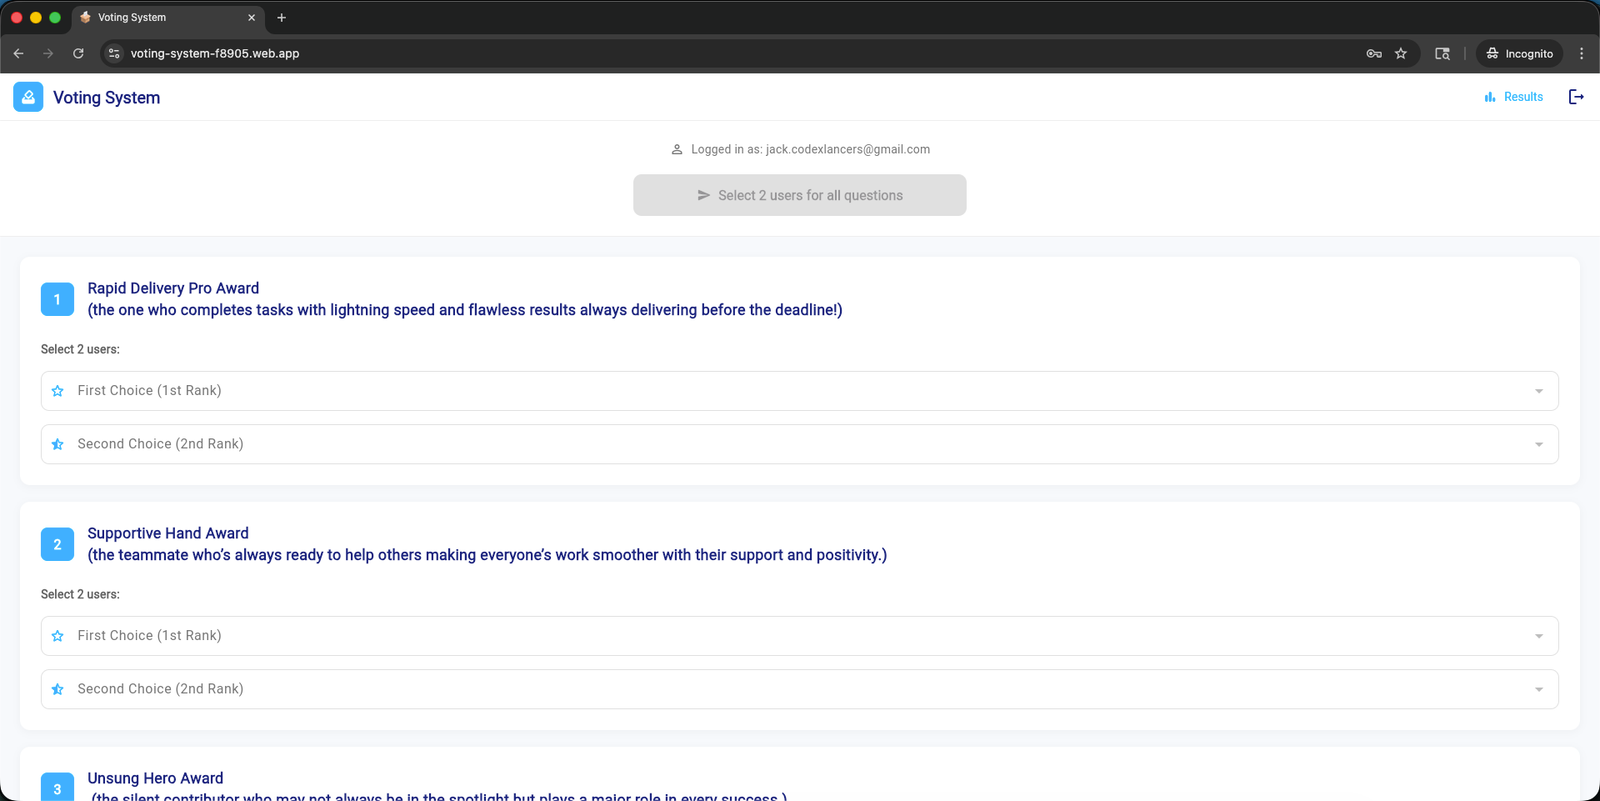This screenshot has width=1600, height=801.
Task: Click the Supportive Hand Award heading
Action: (x=168, y=533)
